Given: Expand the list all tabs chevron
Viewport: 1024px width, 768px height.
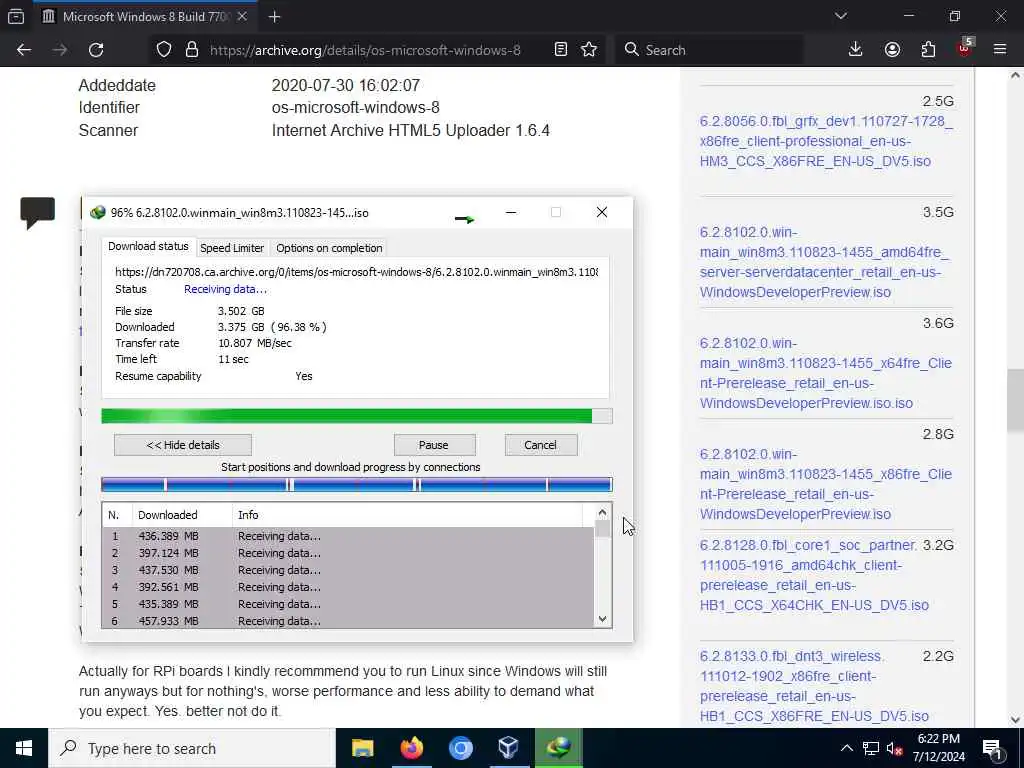Looking at the screenshot, I should click(x=840, y=16).
